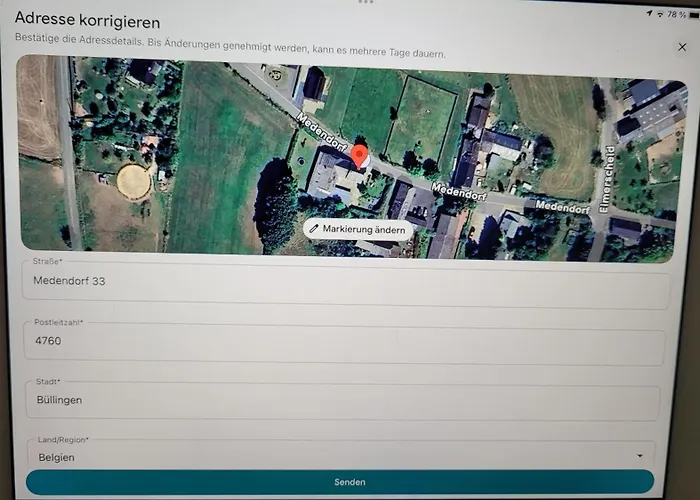Click the battery icon in the status bar
Image resolution: width=700 pixels, height=500 pixels.
[x=694, y=15]
